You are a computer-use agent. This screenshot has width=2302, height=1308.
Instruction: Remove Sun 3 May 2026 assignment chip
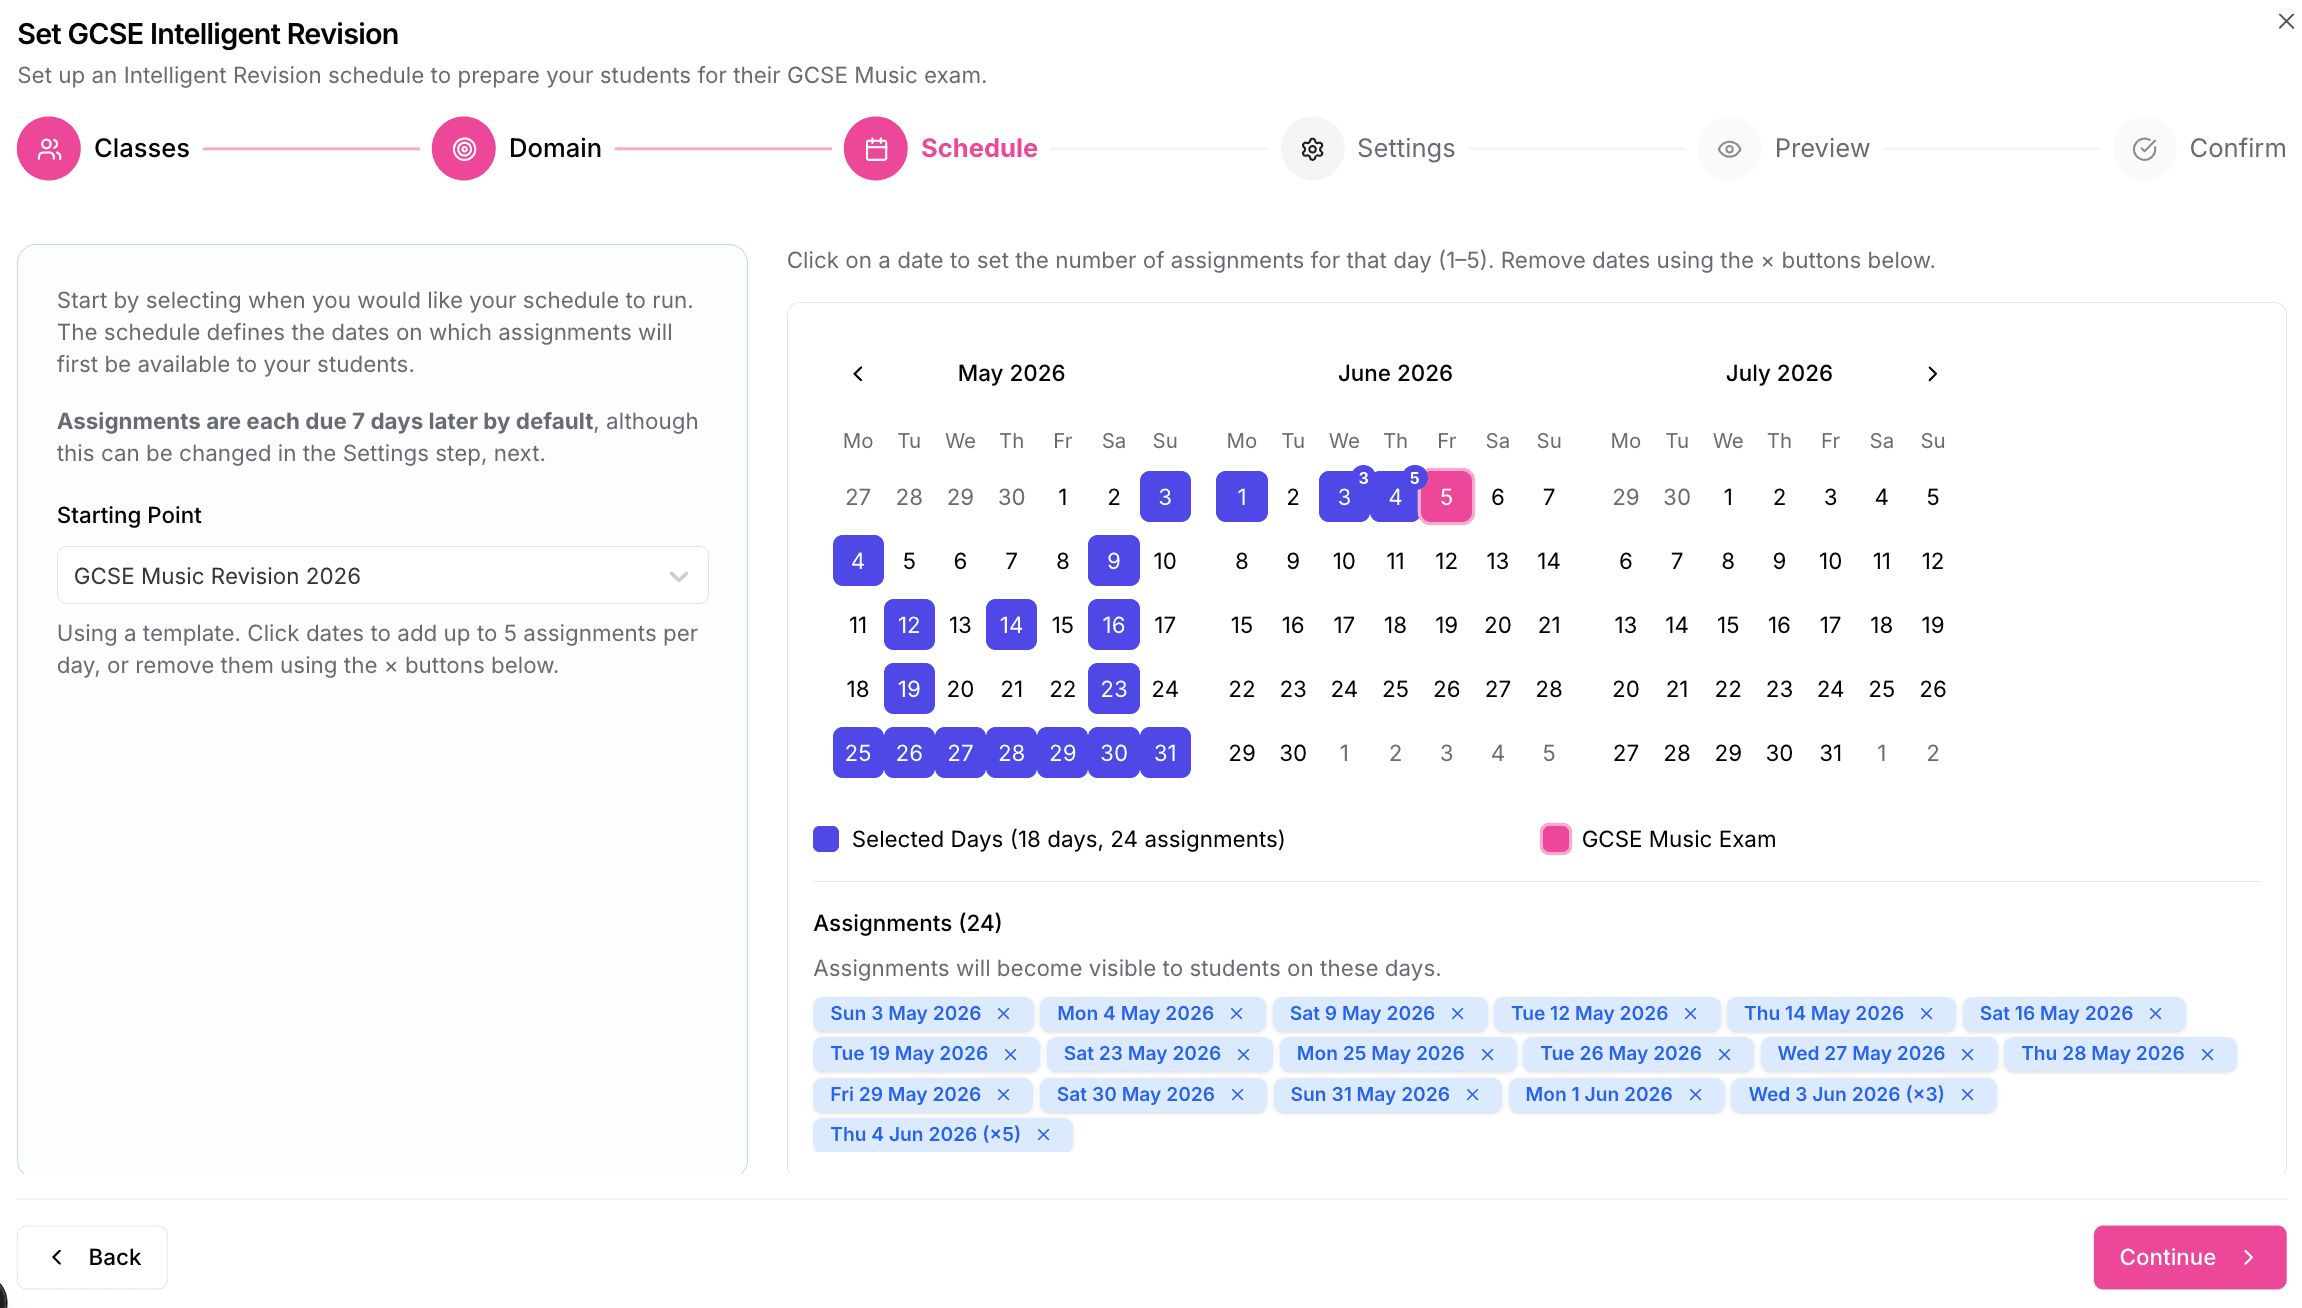1004,1014
